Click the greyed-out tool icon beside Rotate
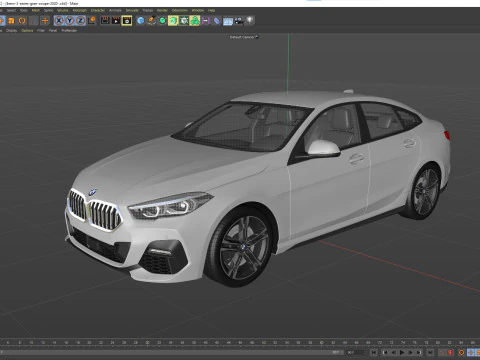Screen dimensions: 480x360 point(33,21)
